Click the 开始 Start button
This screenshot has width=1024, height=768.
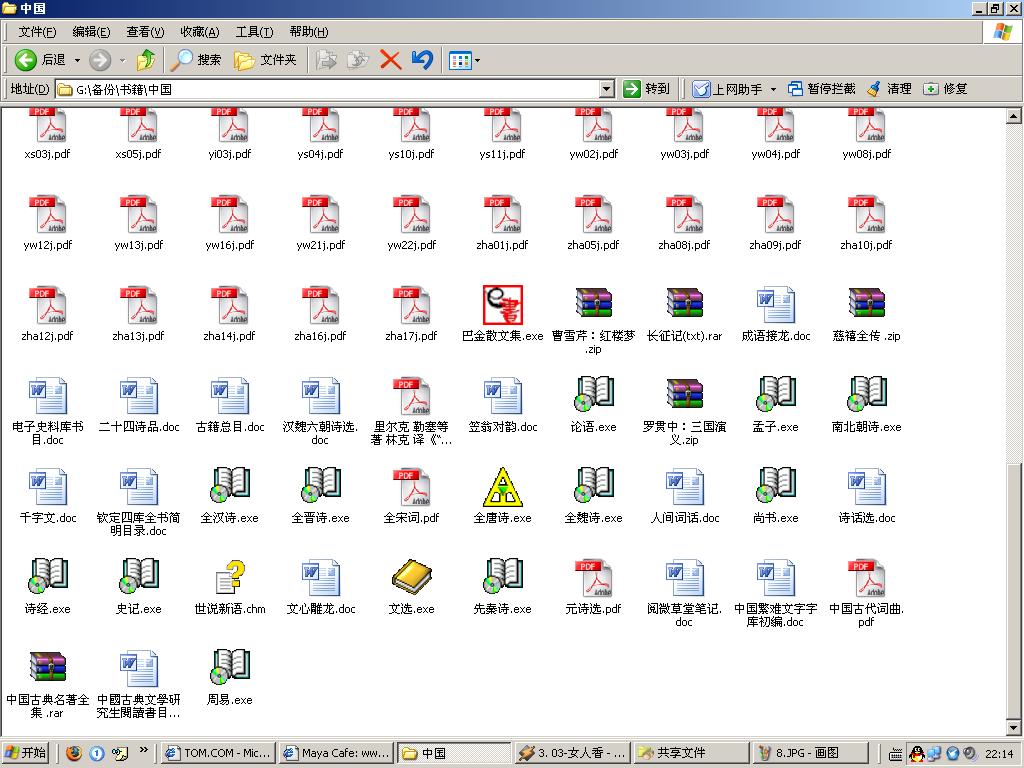tap(26, 753)
